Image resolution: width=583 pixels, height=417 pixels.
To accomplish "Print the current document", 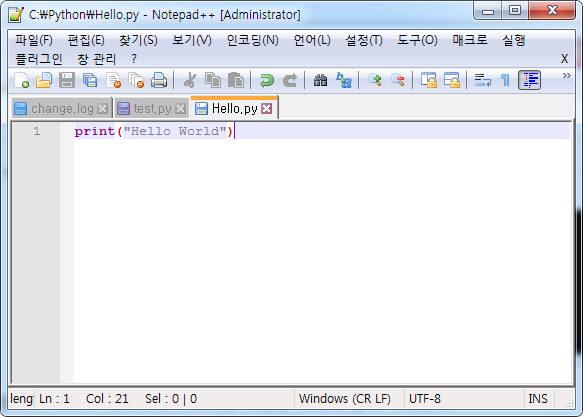I will coord(159,80).
